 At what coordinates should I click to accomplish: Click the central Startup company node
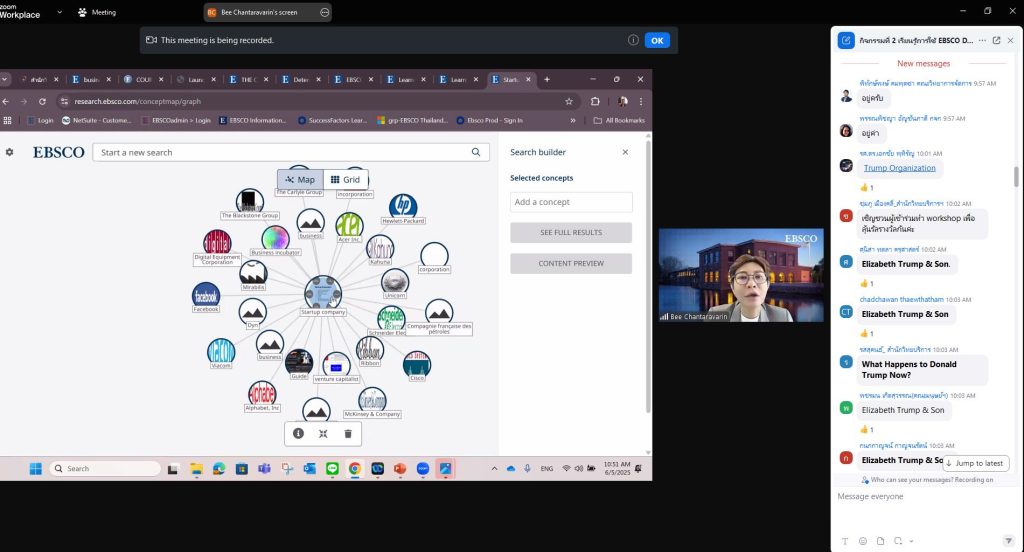[323, 293]
